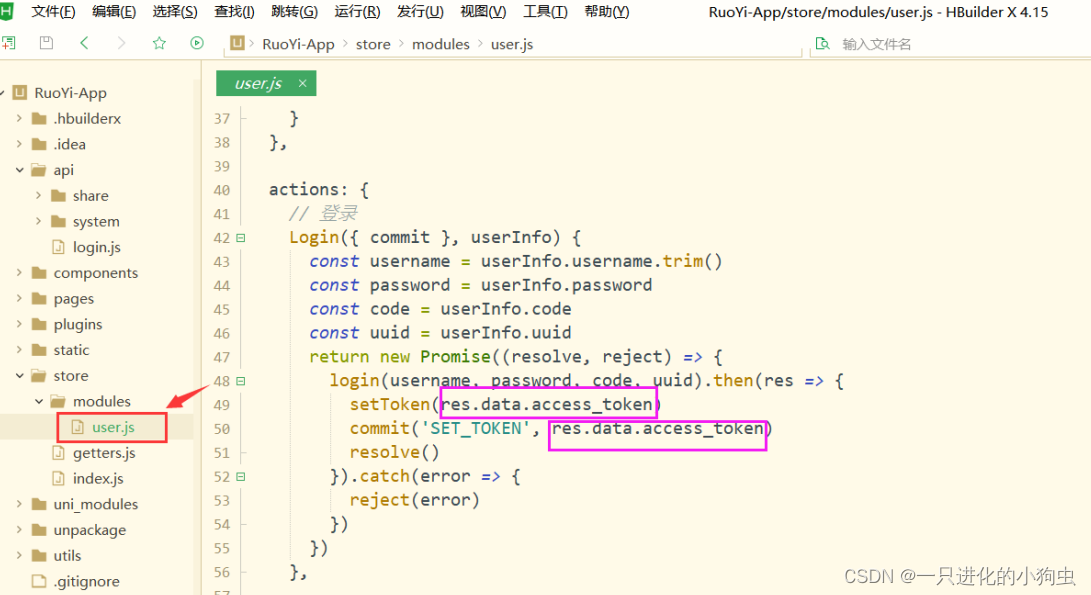Fold code block at line 48
This screenshot has height=595, width=1091.
(x=240, y=381)
